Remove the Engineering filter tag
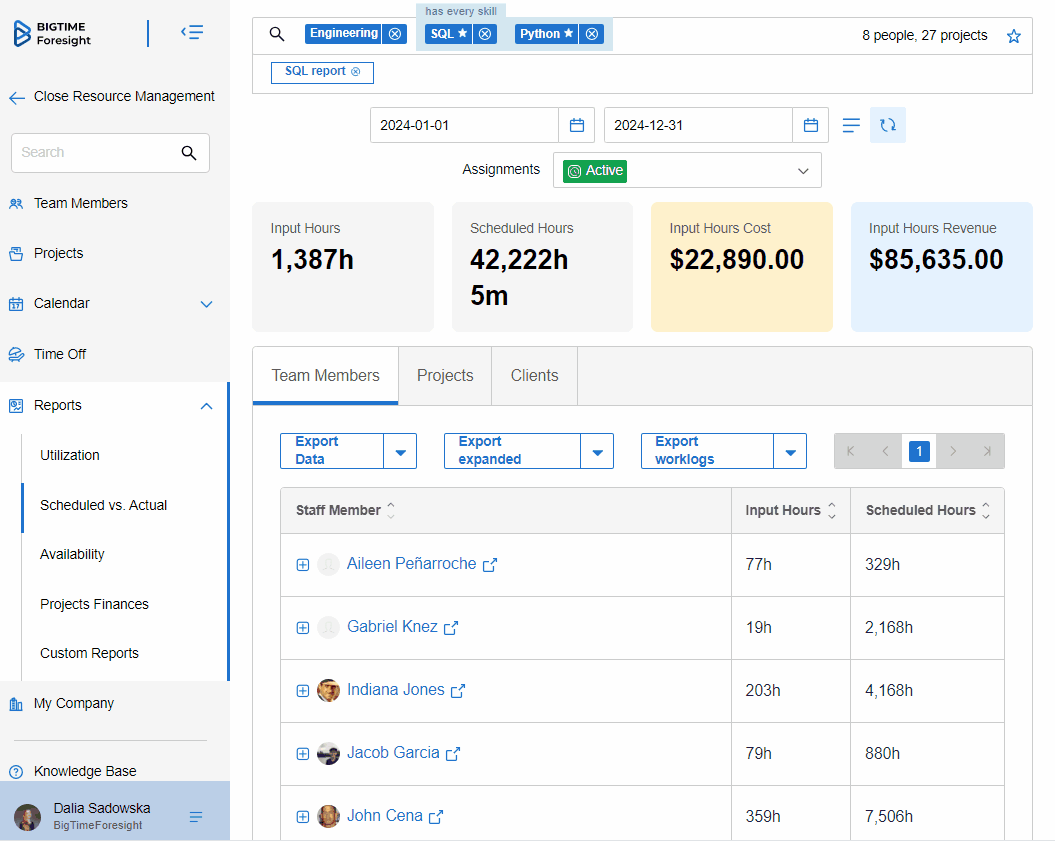 395,34
